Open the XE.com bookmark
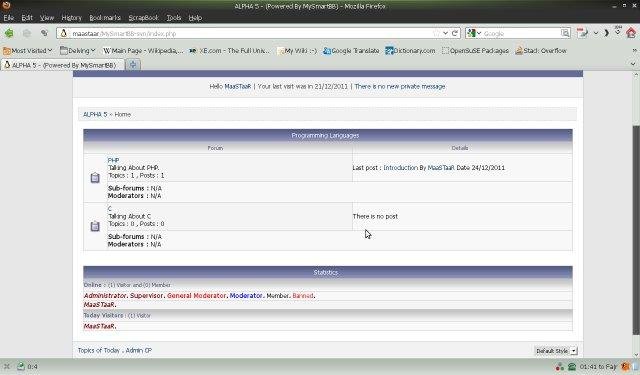This screenshot has height=375, width=640. point(229,51)
